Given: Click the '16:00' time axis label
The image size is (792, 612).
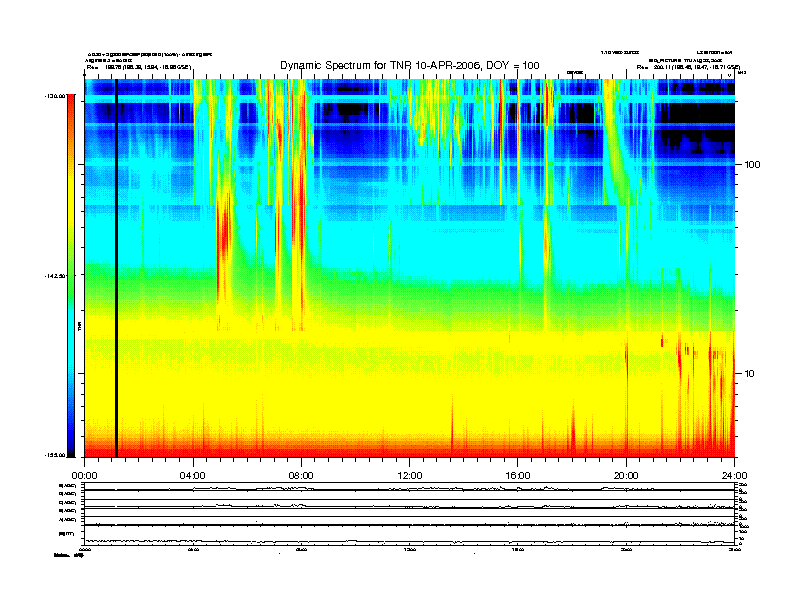Looking at the screenshot, I should pos(518,476).
